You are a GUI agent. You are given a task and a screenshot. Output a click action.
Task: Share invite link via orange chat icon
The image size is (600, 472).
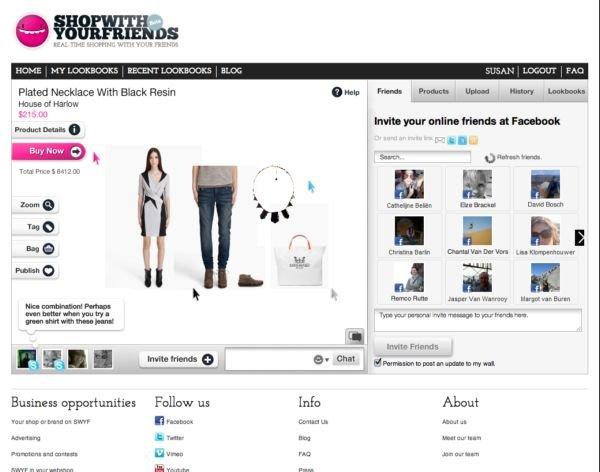(473, 140)
